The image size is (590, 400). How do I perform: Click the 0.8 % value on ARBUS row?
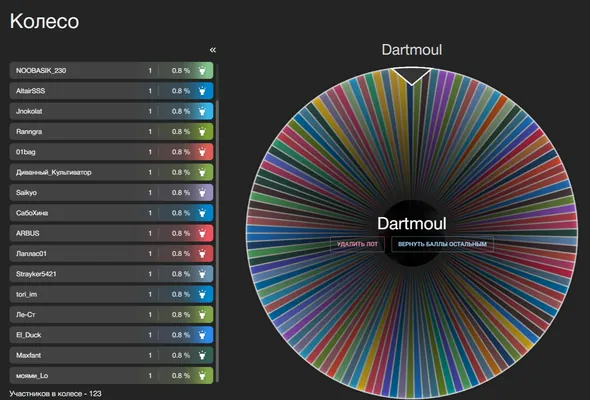181,233
